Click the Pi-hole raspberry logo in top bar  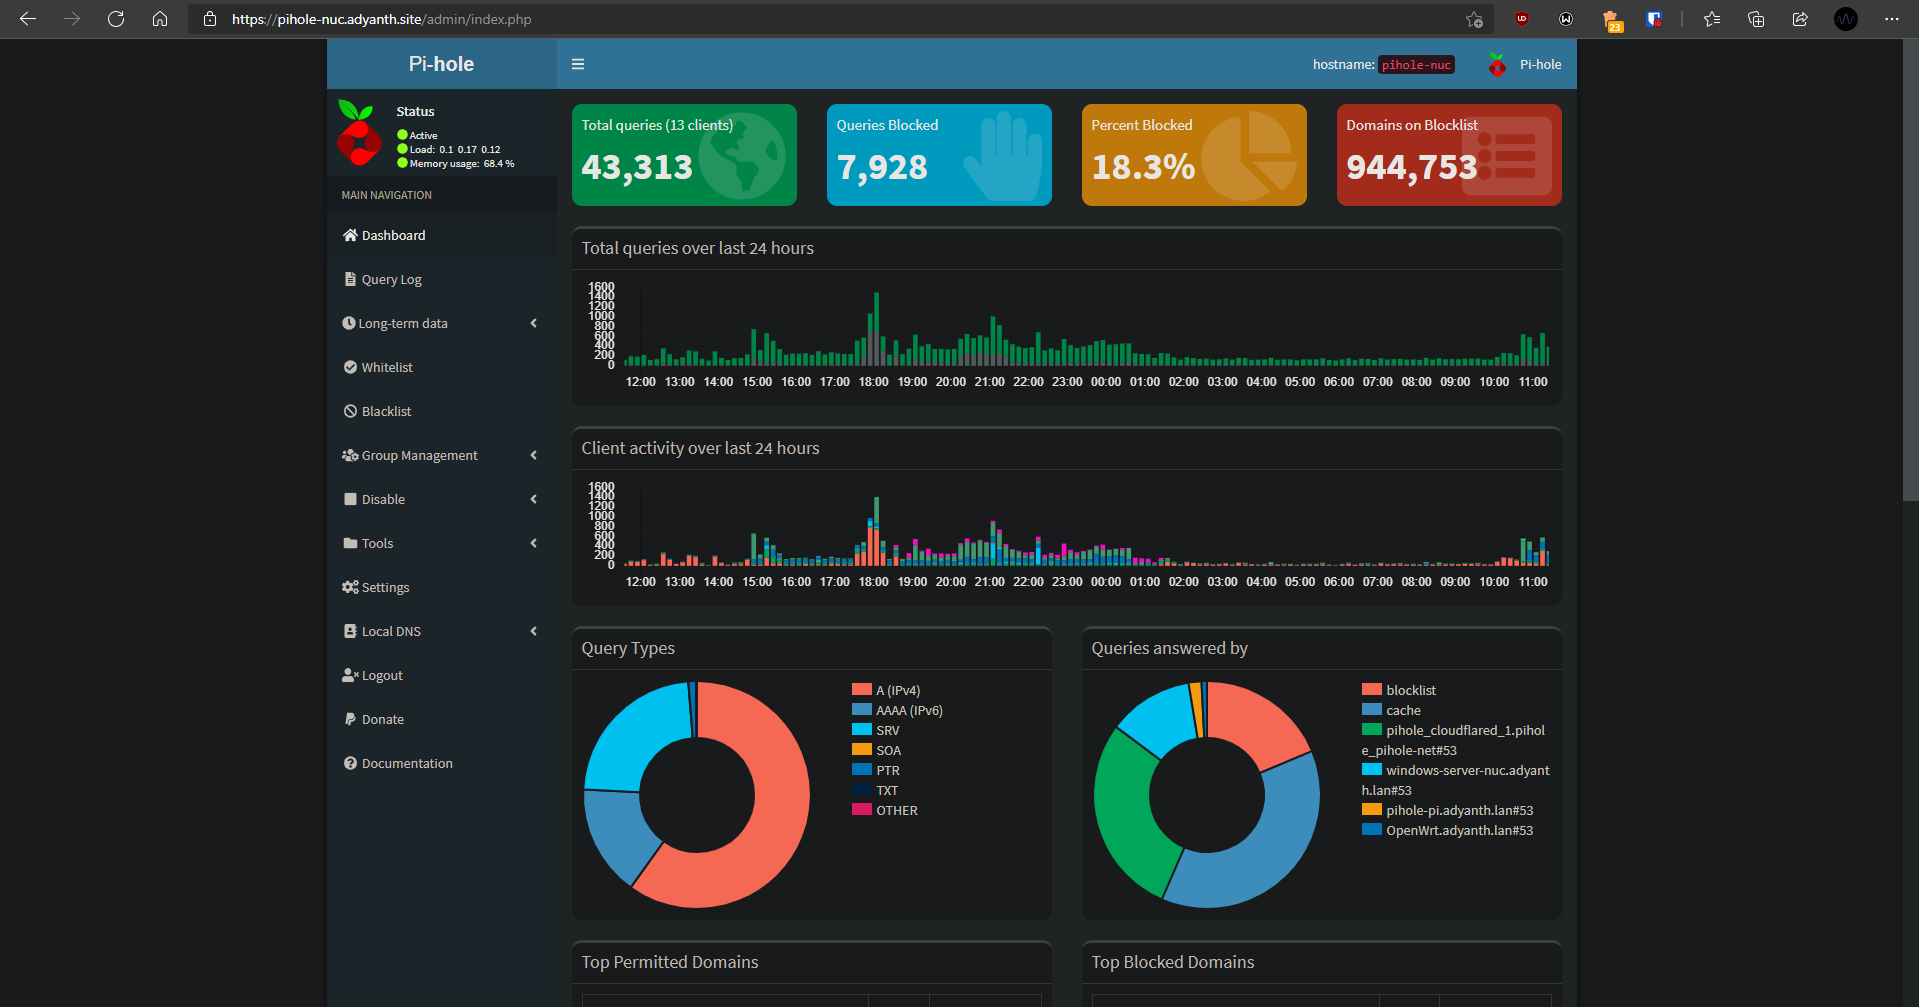1496,65
